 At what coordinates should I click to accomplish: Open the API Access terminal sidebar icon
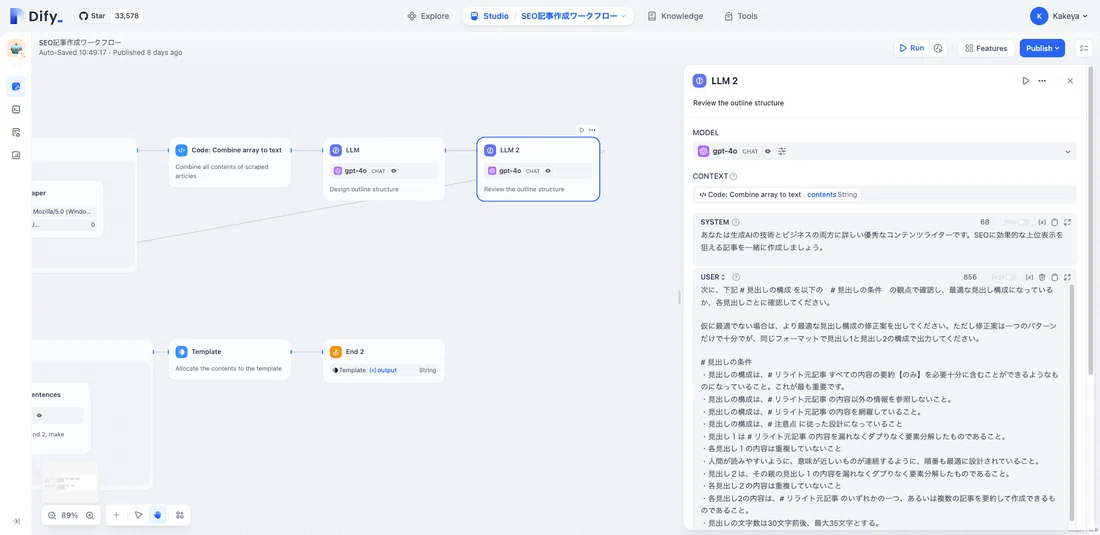point(16,109)
